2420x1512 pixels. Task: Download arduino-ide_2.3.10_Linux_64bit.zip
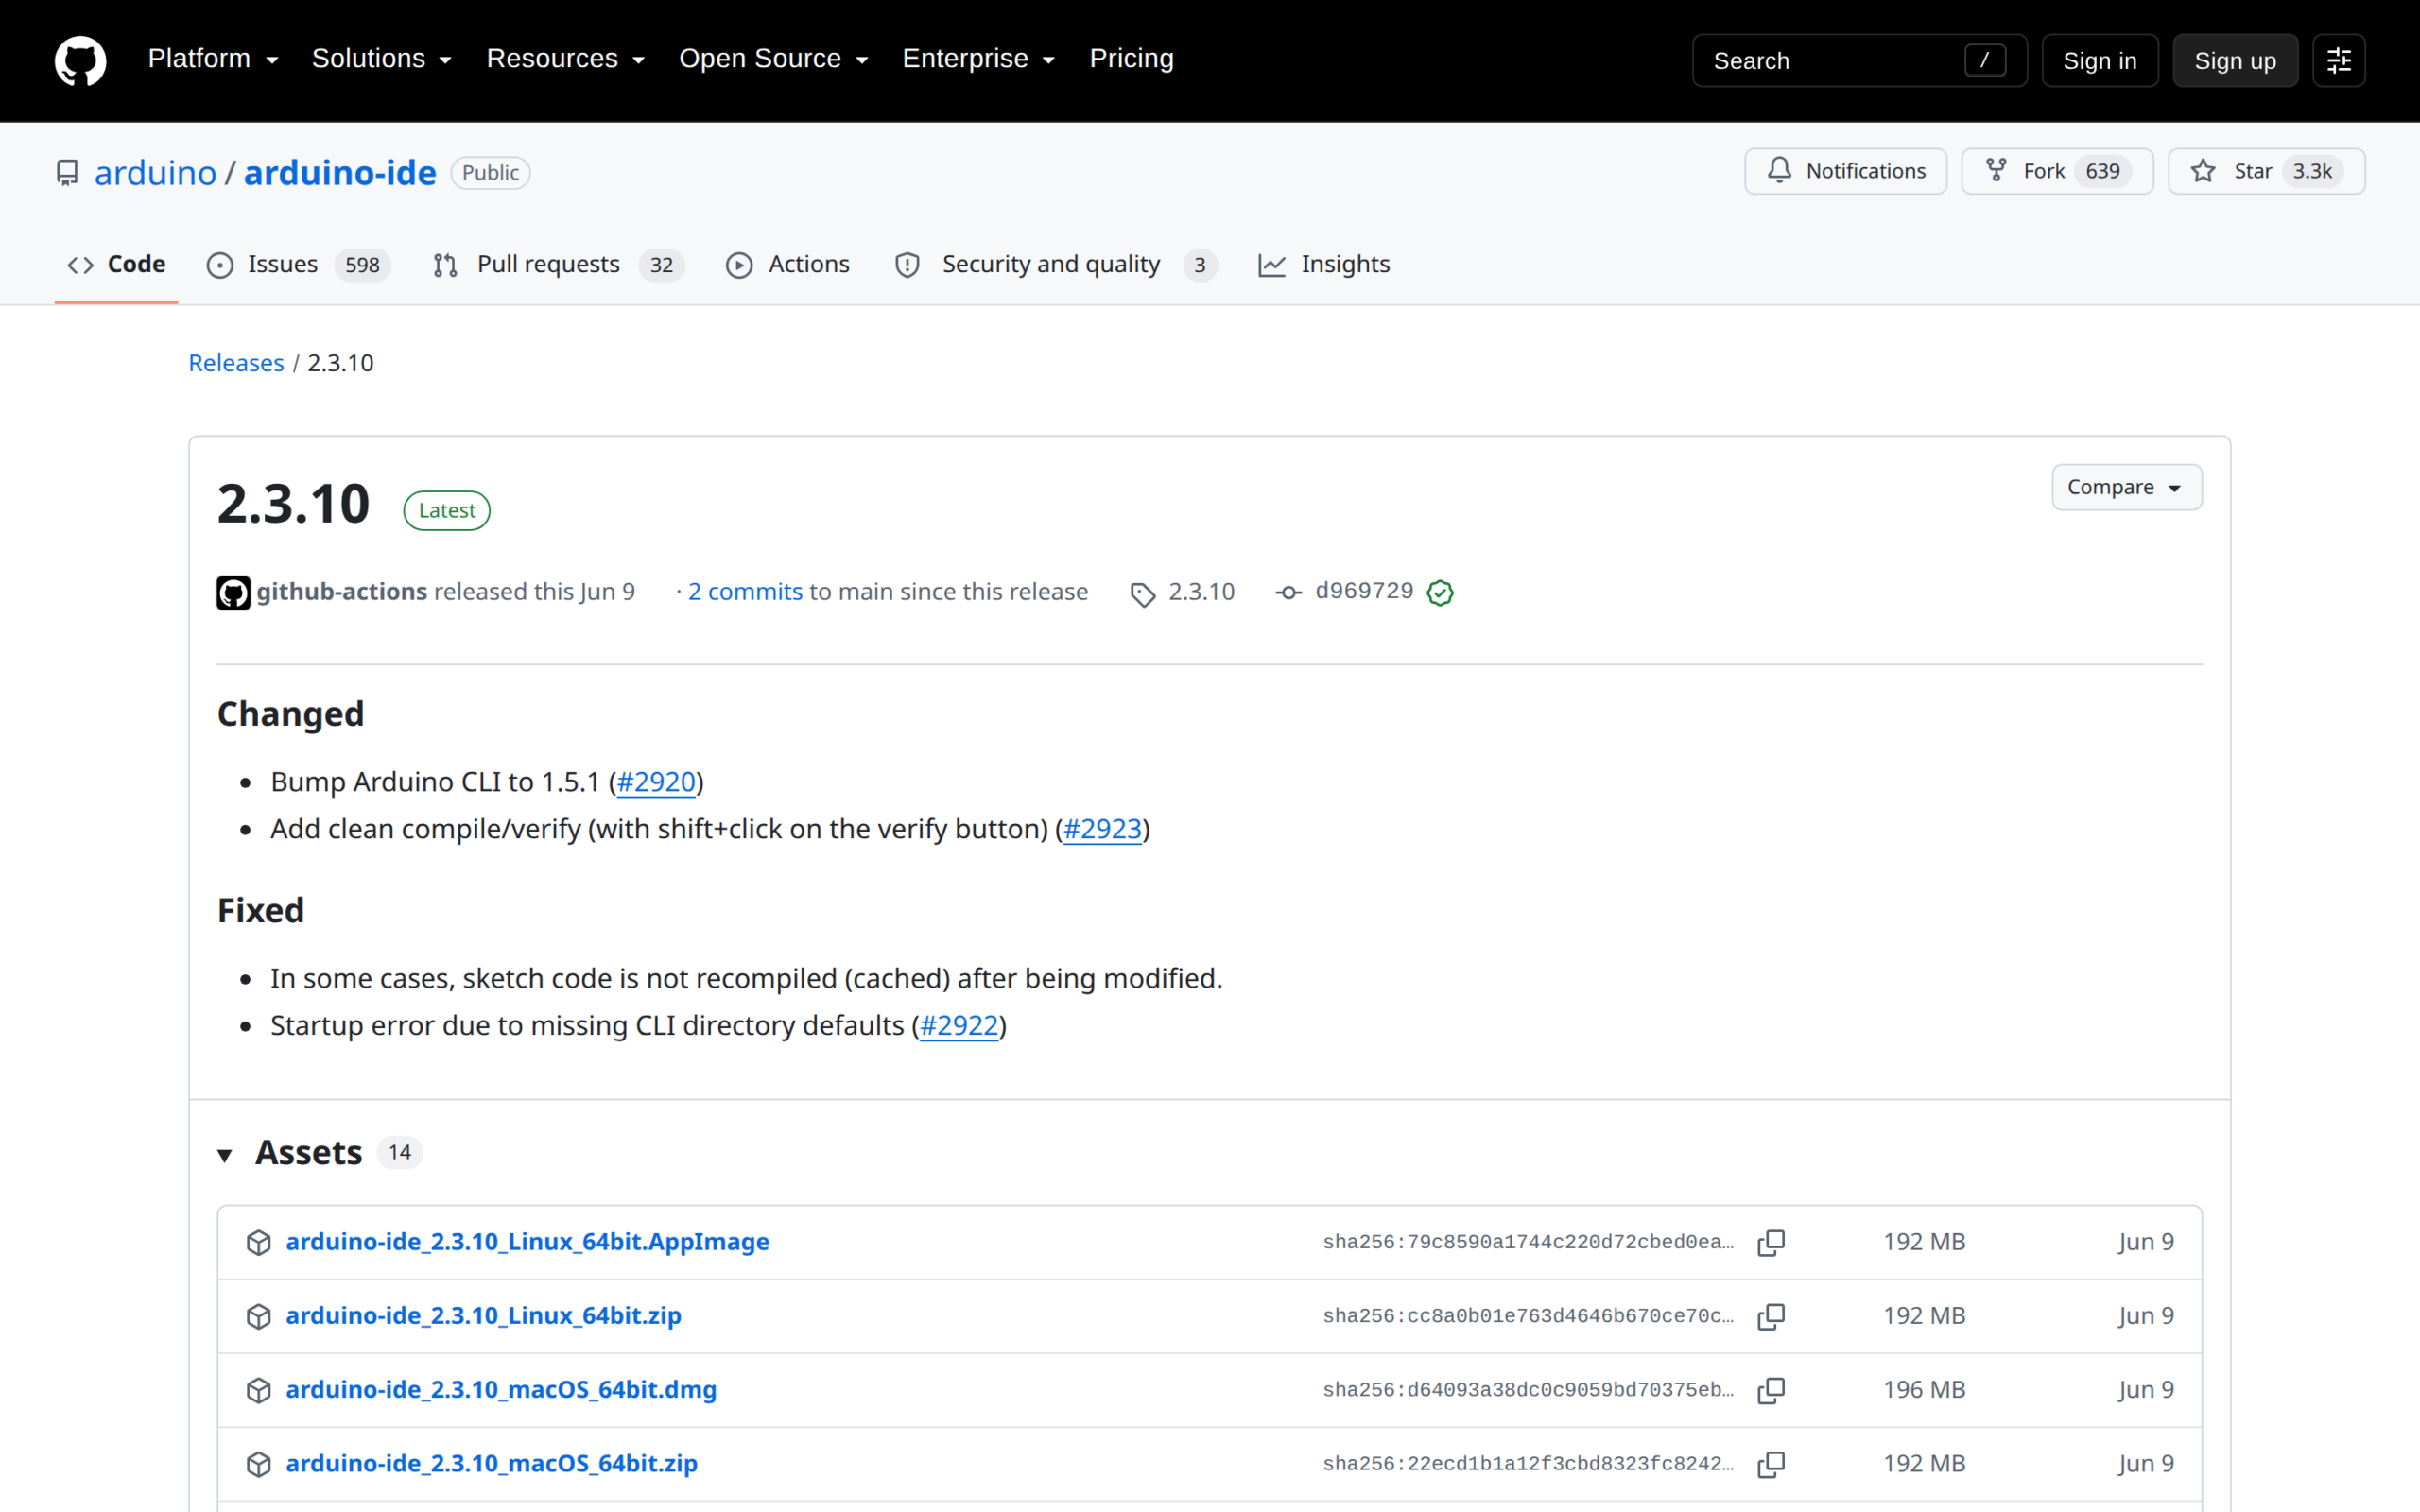click(483, 1316)
